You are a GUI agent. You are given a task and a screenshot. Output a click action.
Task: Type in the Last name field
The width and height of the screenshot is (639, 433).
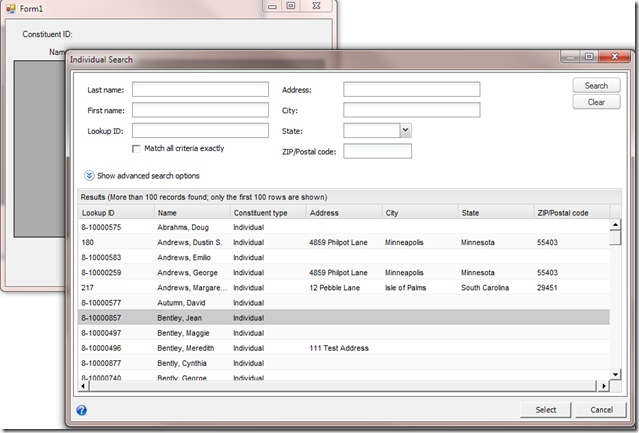pyautogui.click(x=200, y=90)
